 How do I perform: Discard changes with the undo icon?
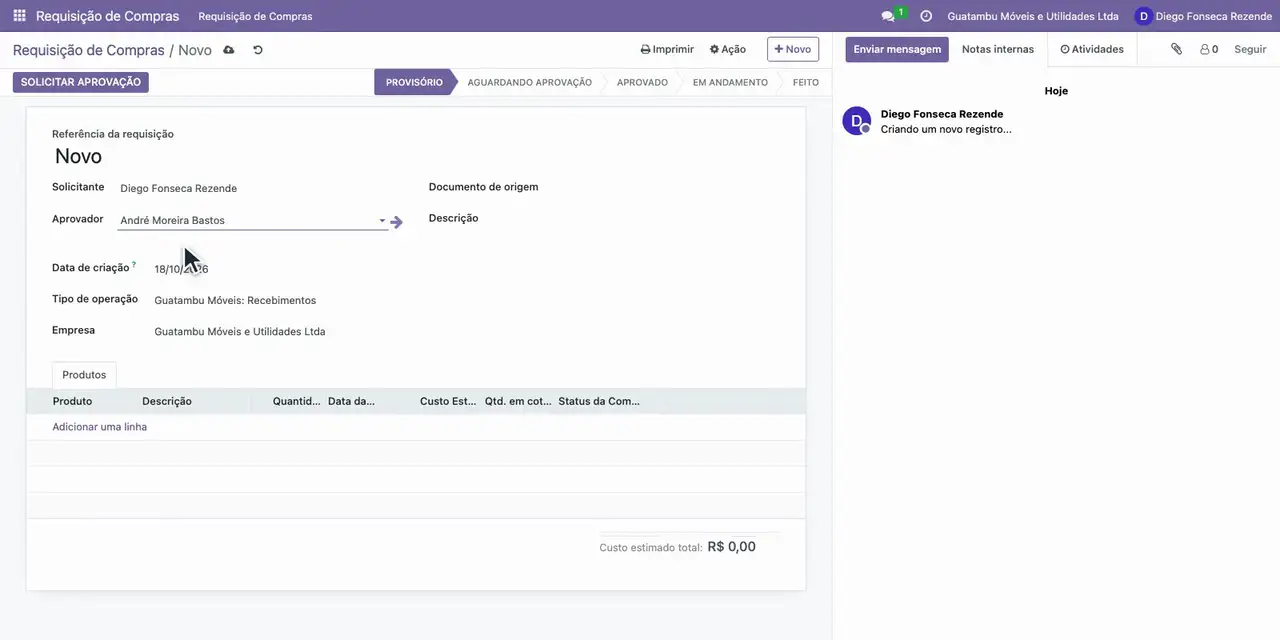pyautogui.click(x=258, y=50)
